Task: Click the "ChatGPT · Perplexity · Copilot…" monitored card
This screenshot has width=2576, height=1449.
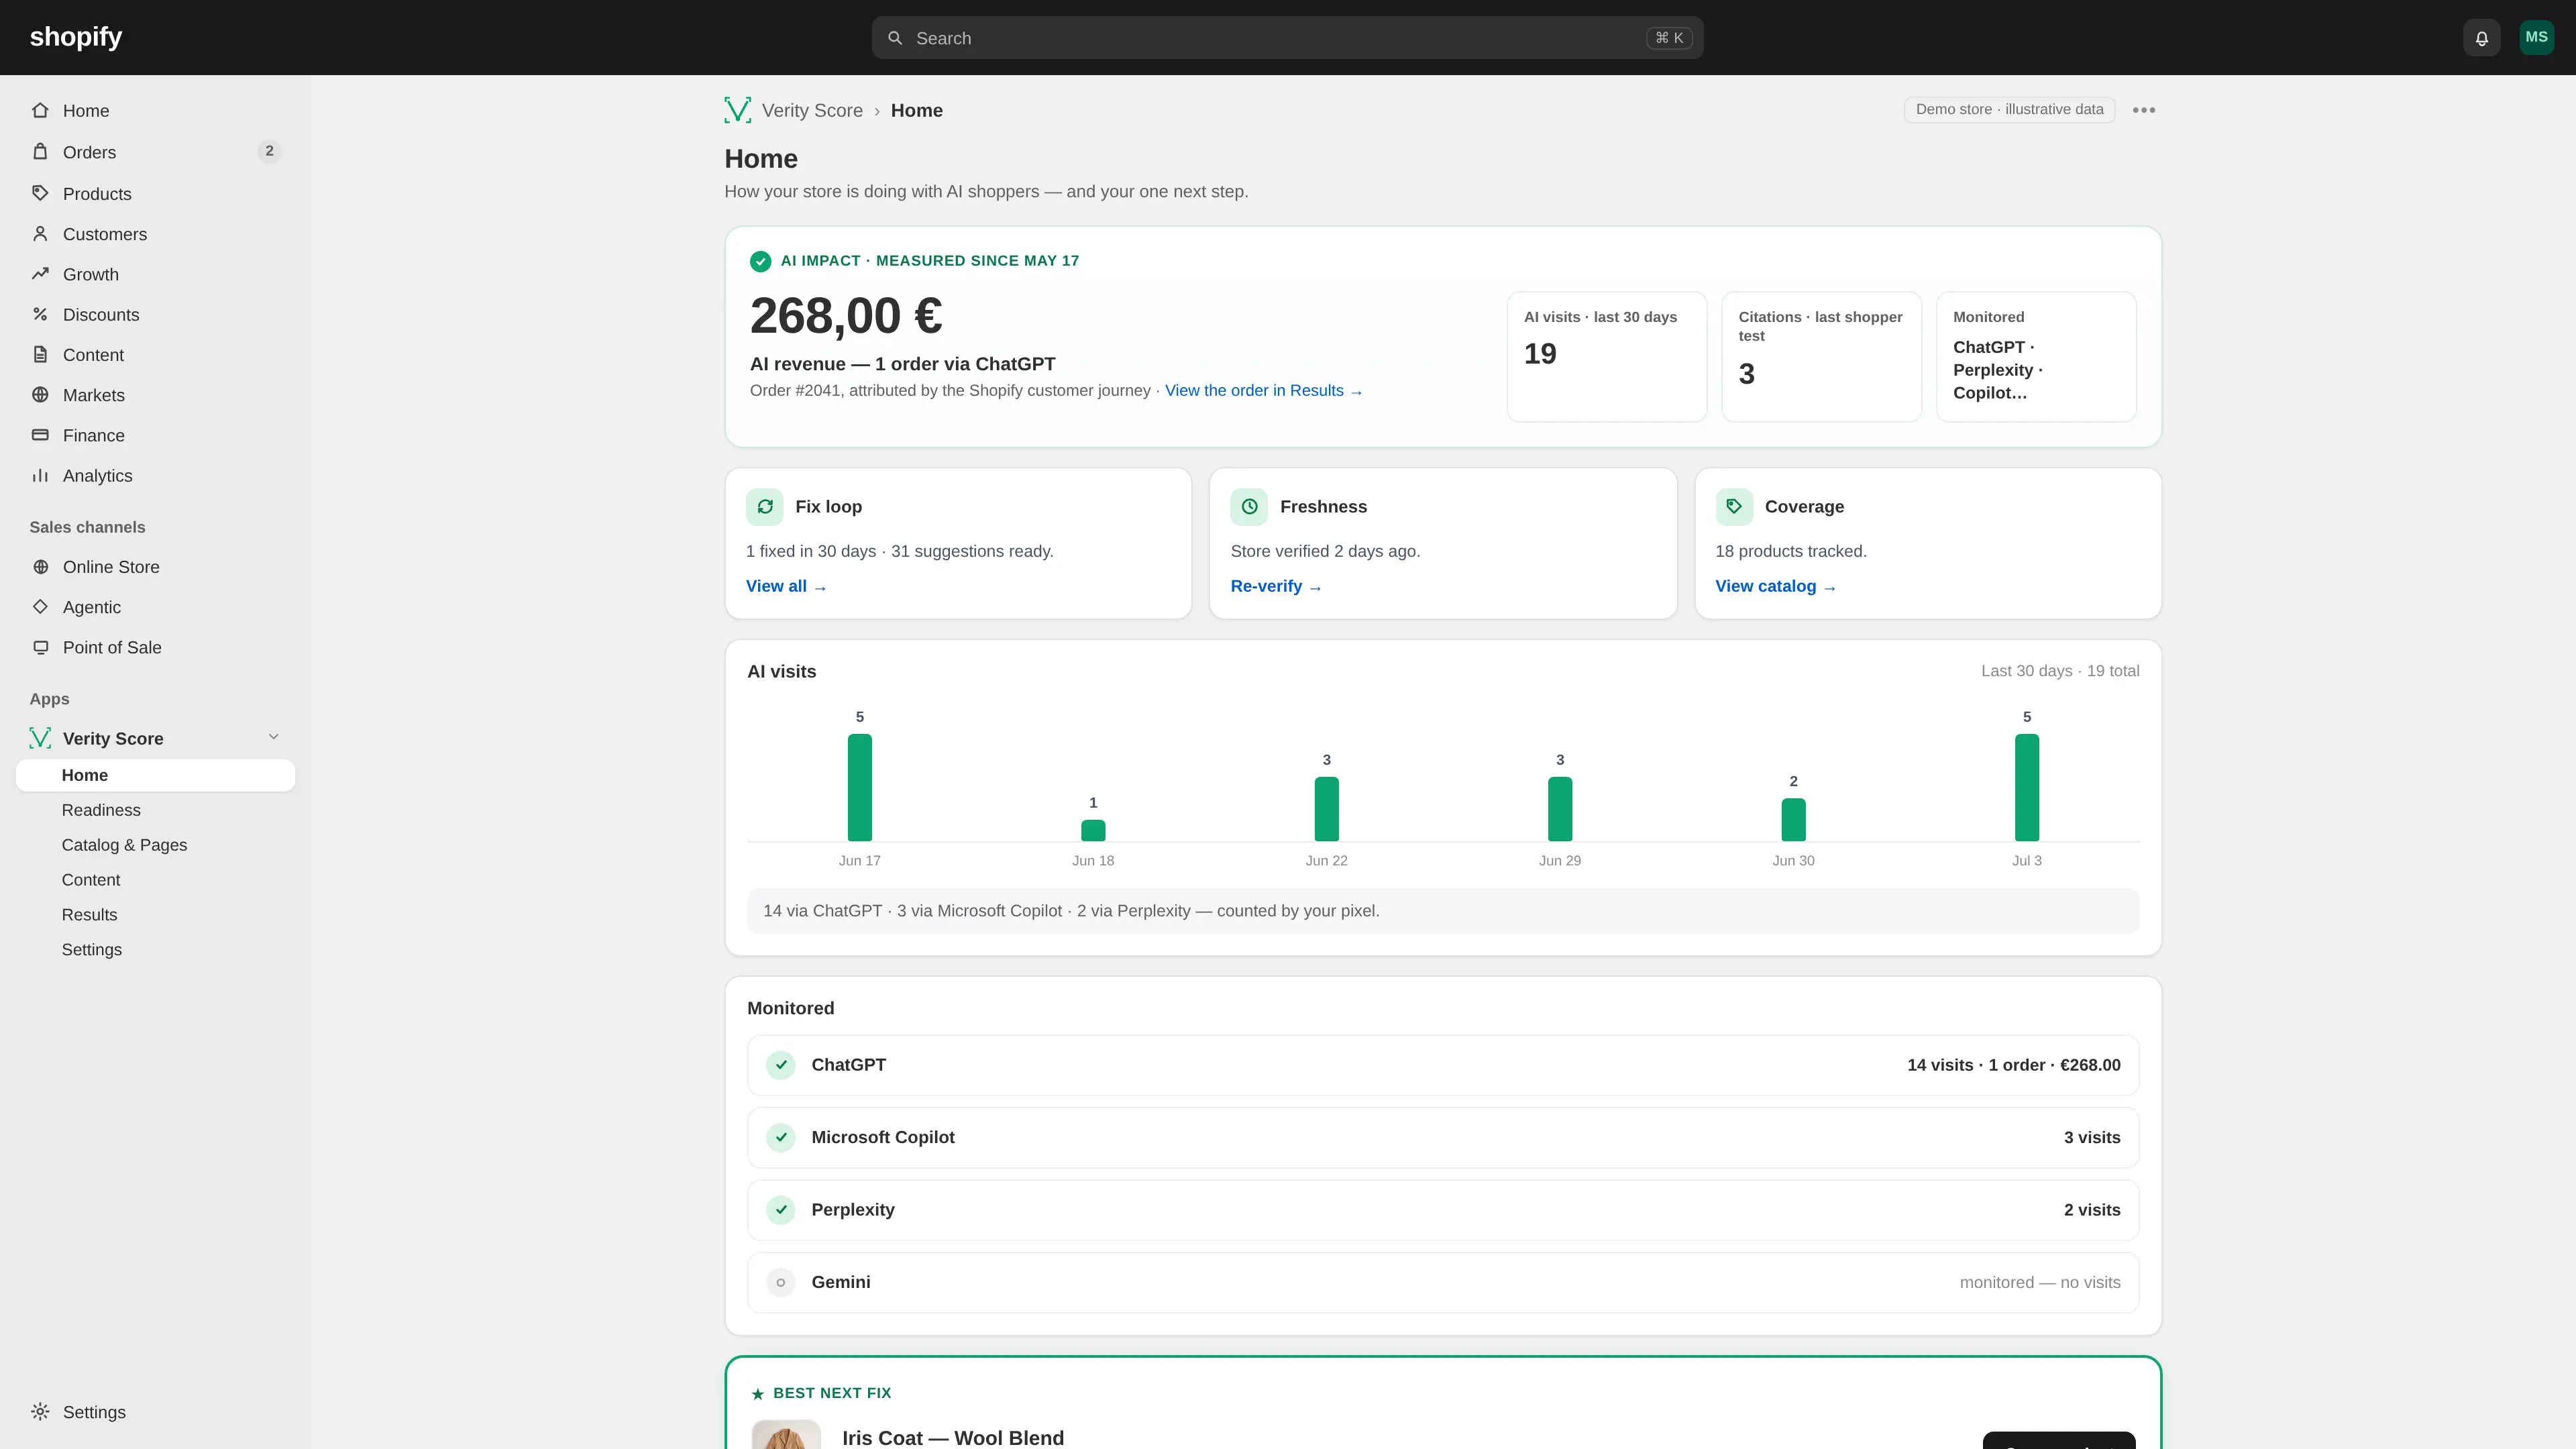Action: [x=2036, y=357]
